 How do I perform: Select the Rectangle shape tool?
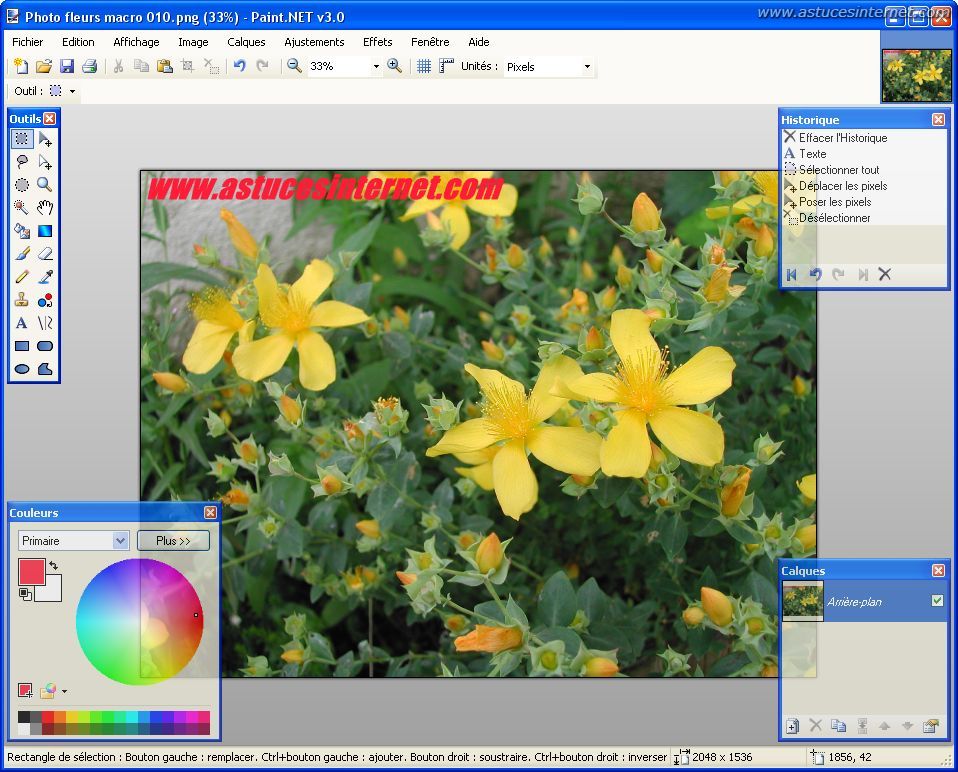(x=21, y=346)
